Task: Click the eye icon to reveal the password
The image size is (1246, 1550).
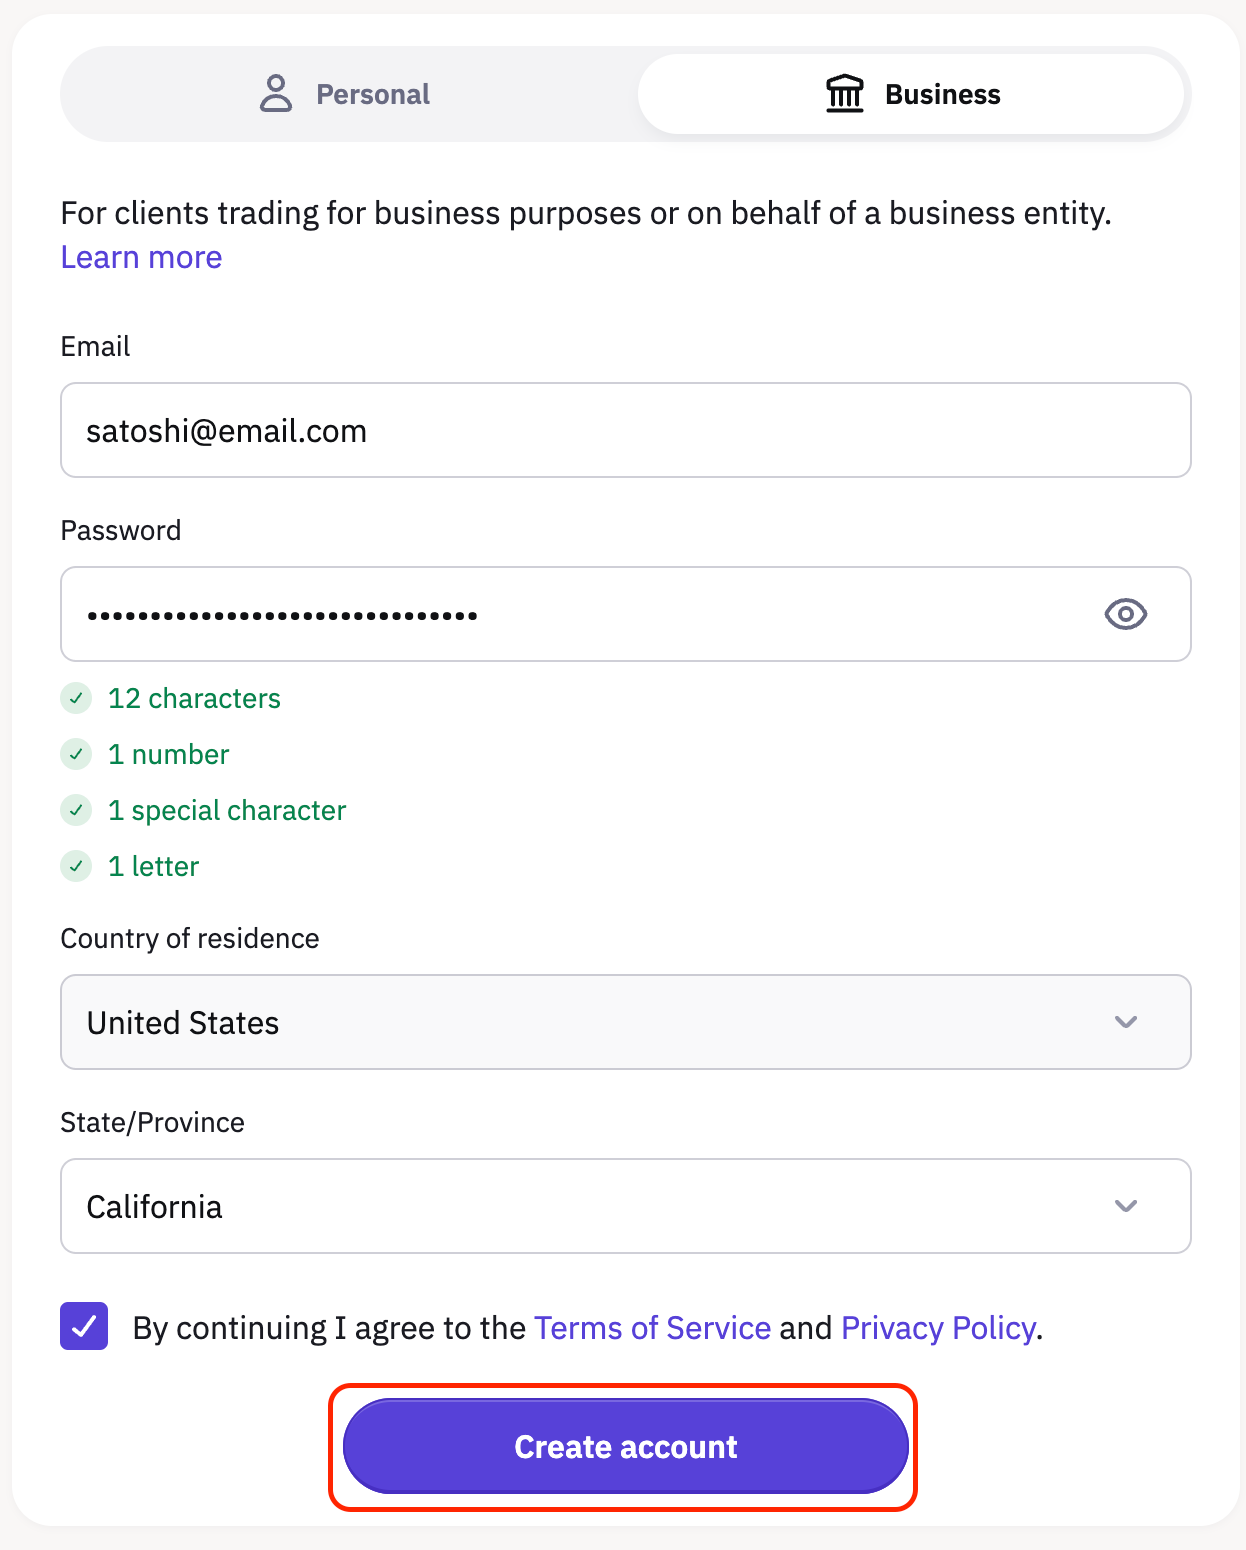Action: [1124, 614]
